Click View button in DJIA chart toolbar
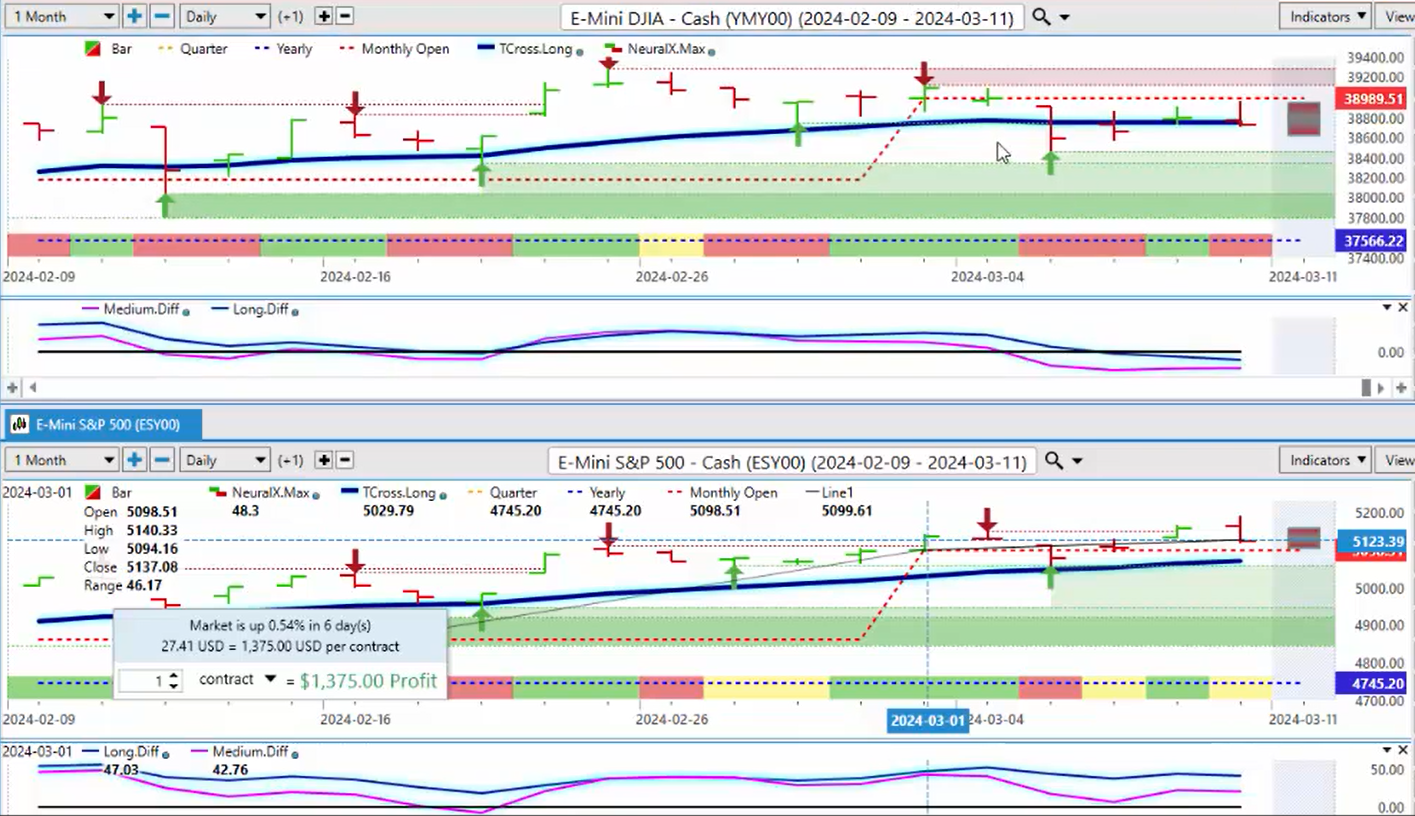Viewport: 1415px width, 816px height. tap(1397, 16)
